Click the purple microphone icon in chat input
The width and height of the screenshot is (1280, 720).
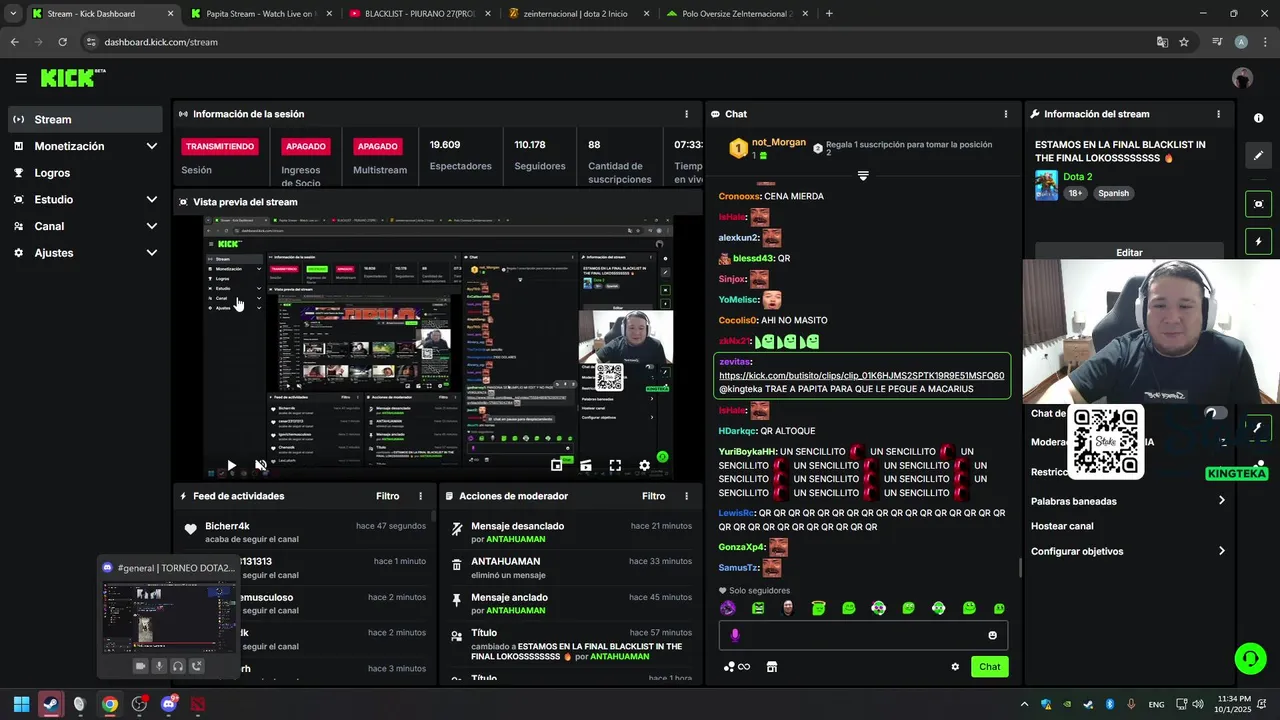pyautogui.click(x=735, y=635)
